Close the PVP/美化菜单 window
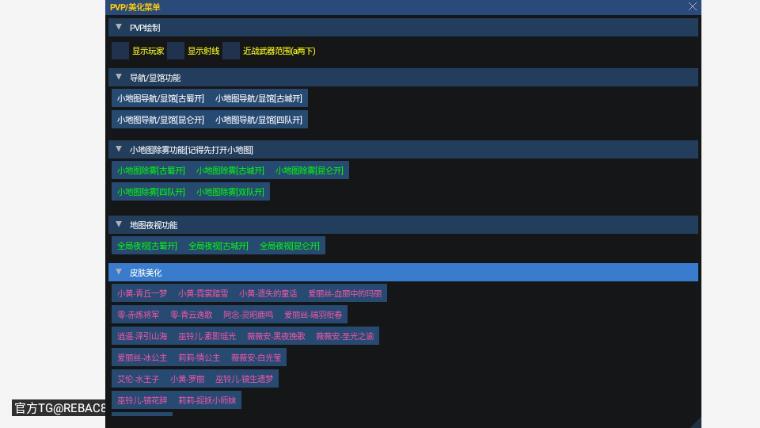 pos(692,6)
